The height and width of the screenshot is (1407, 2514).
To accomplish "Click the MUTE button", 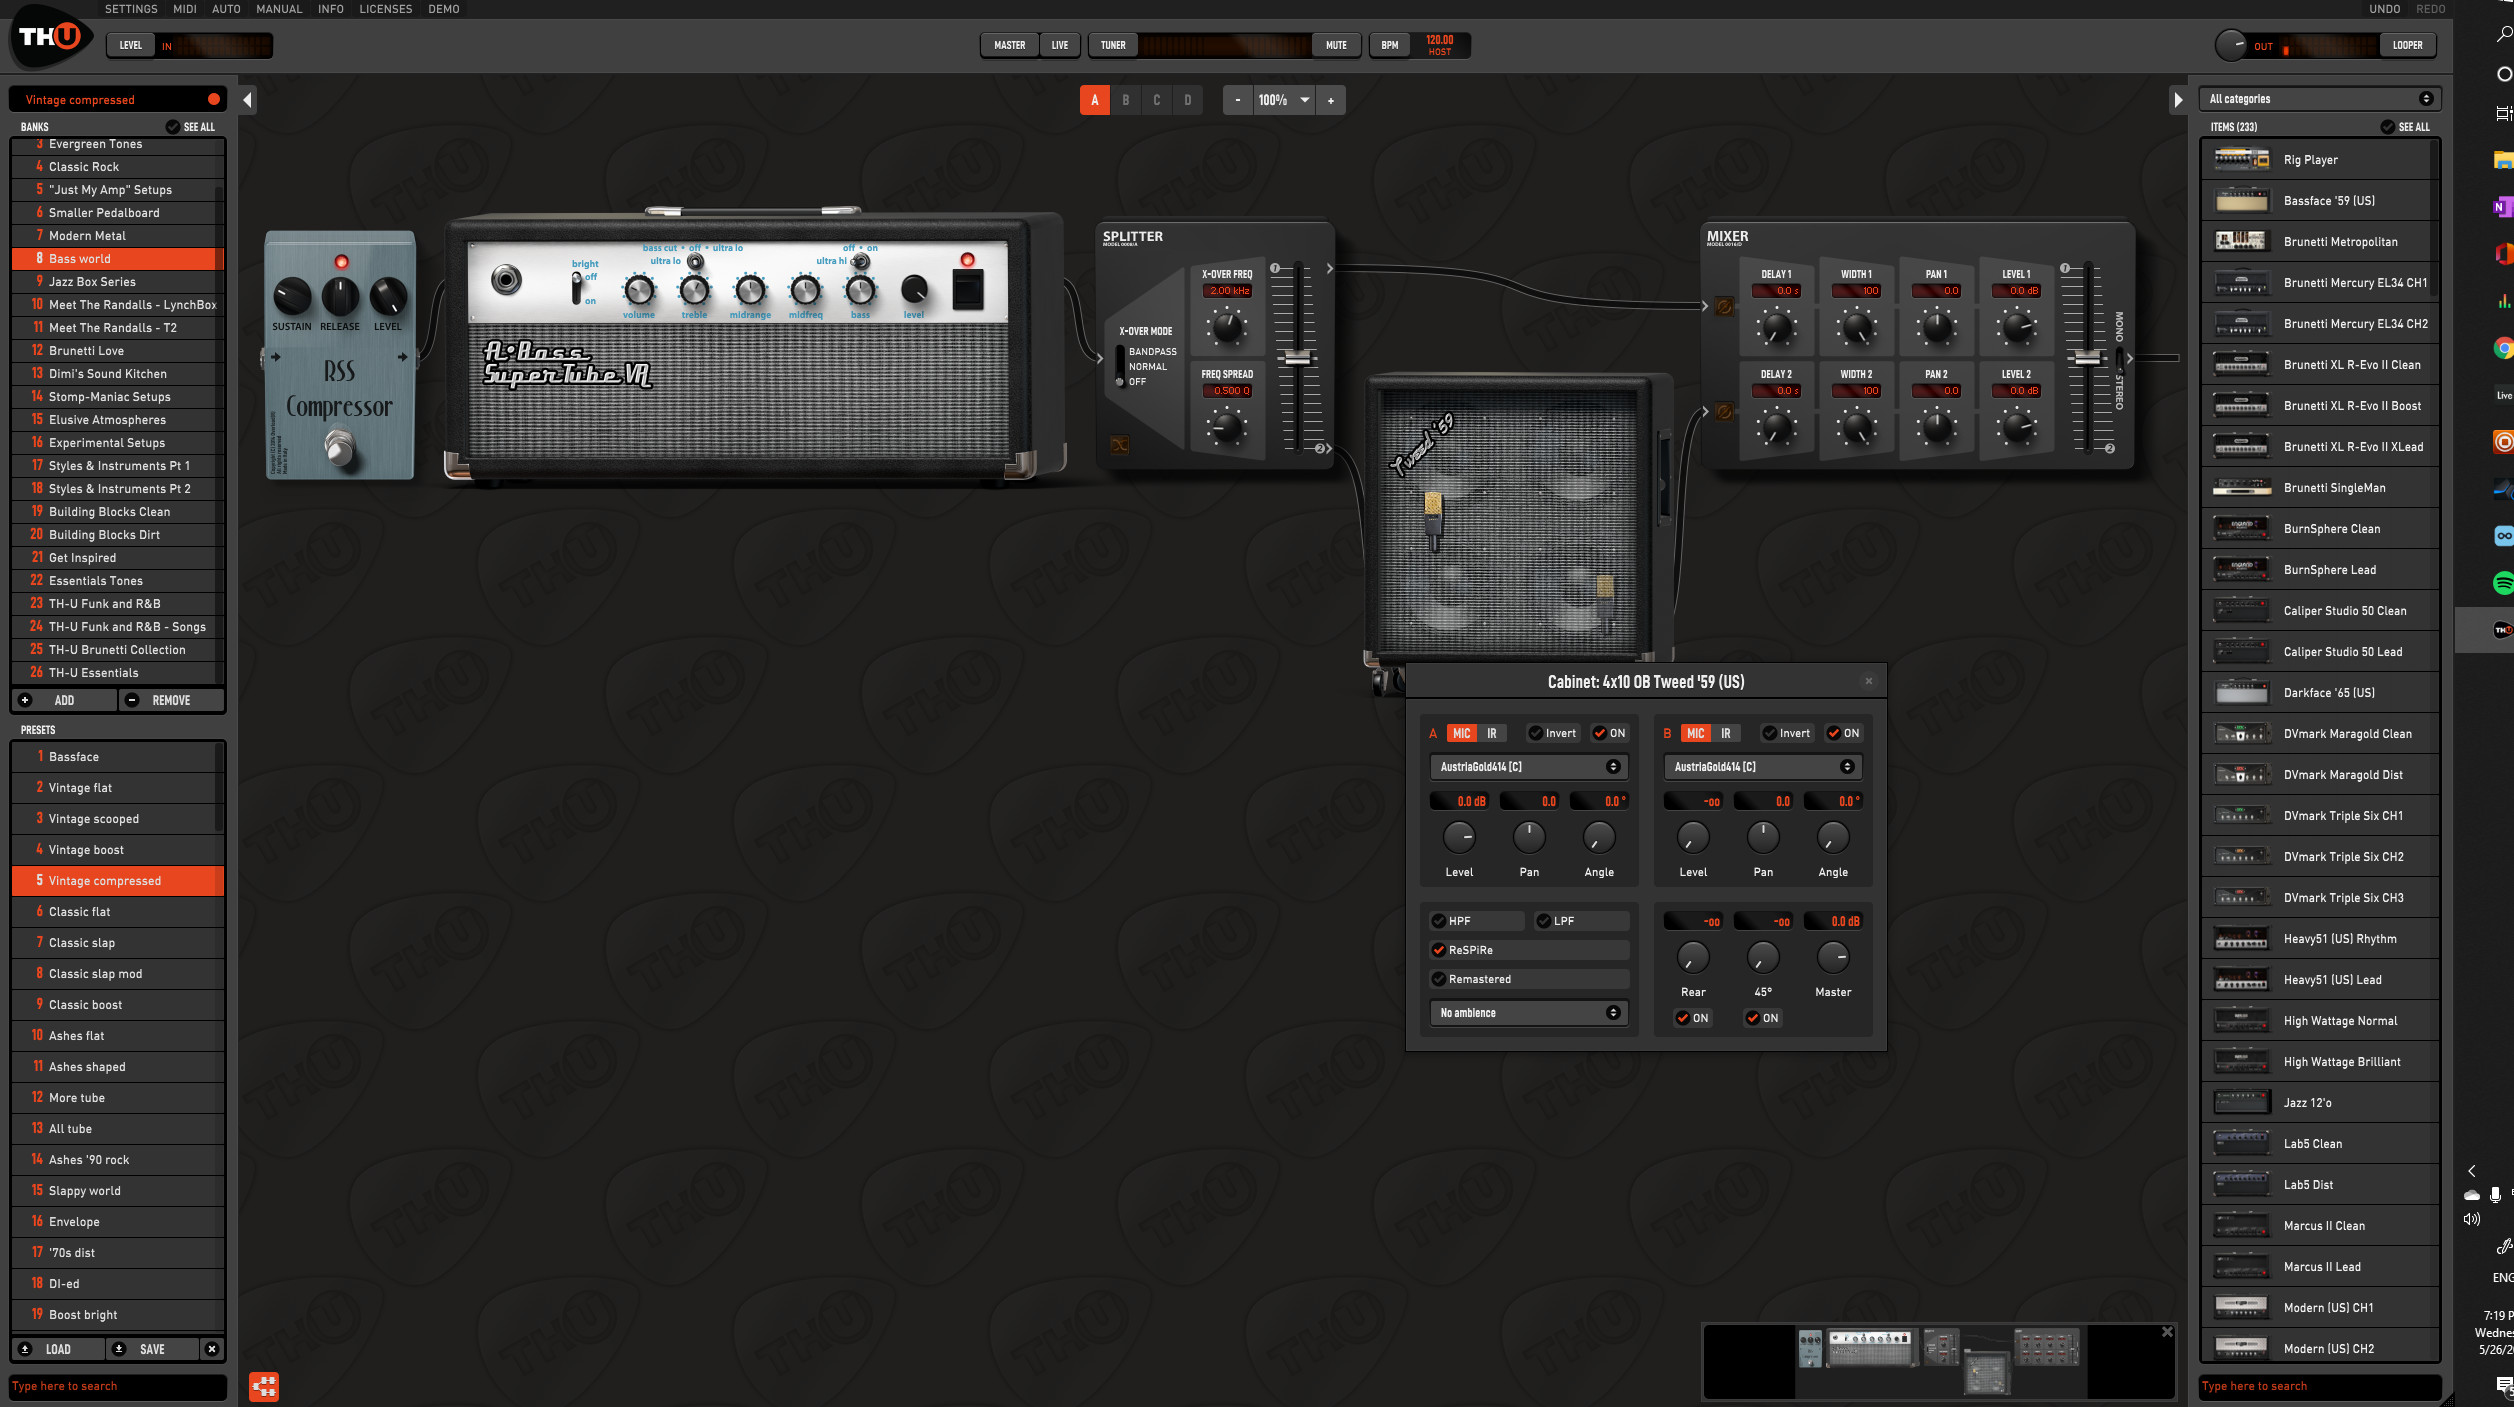I will 1336,45.
